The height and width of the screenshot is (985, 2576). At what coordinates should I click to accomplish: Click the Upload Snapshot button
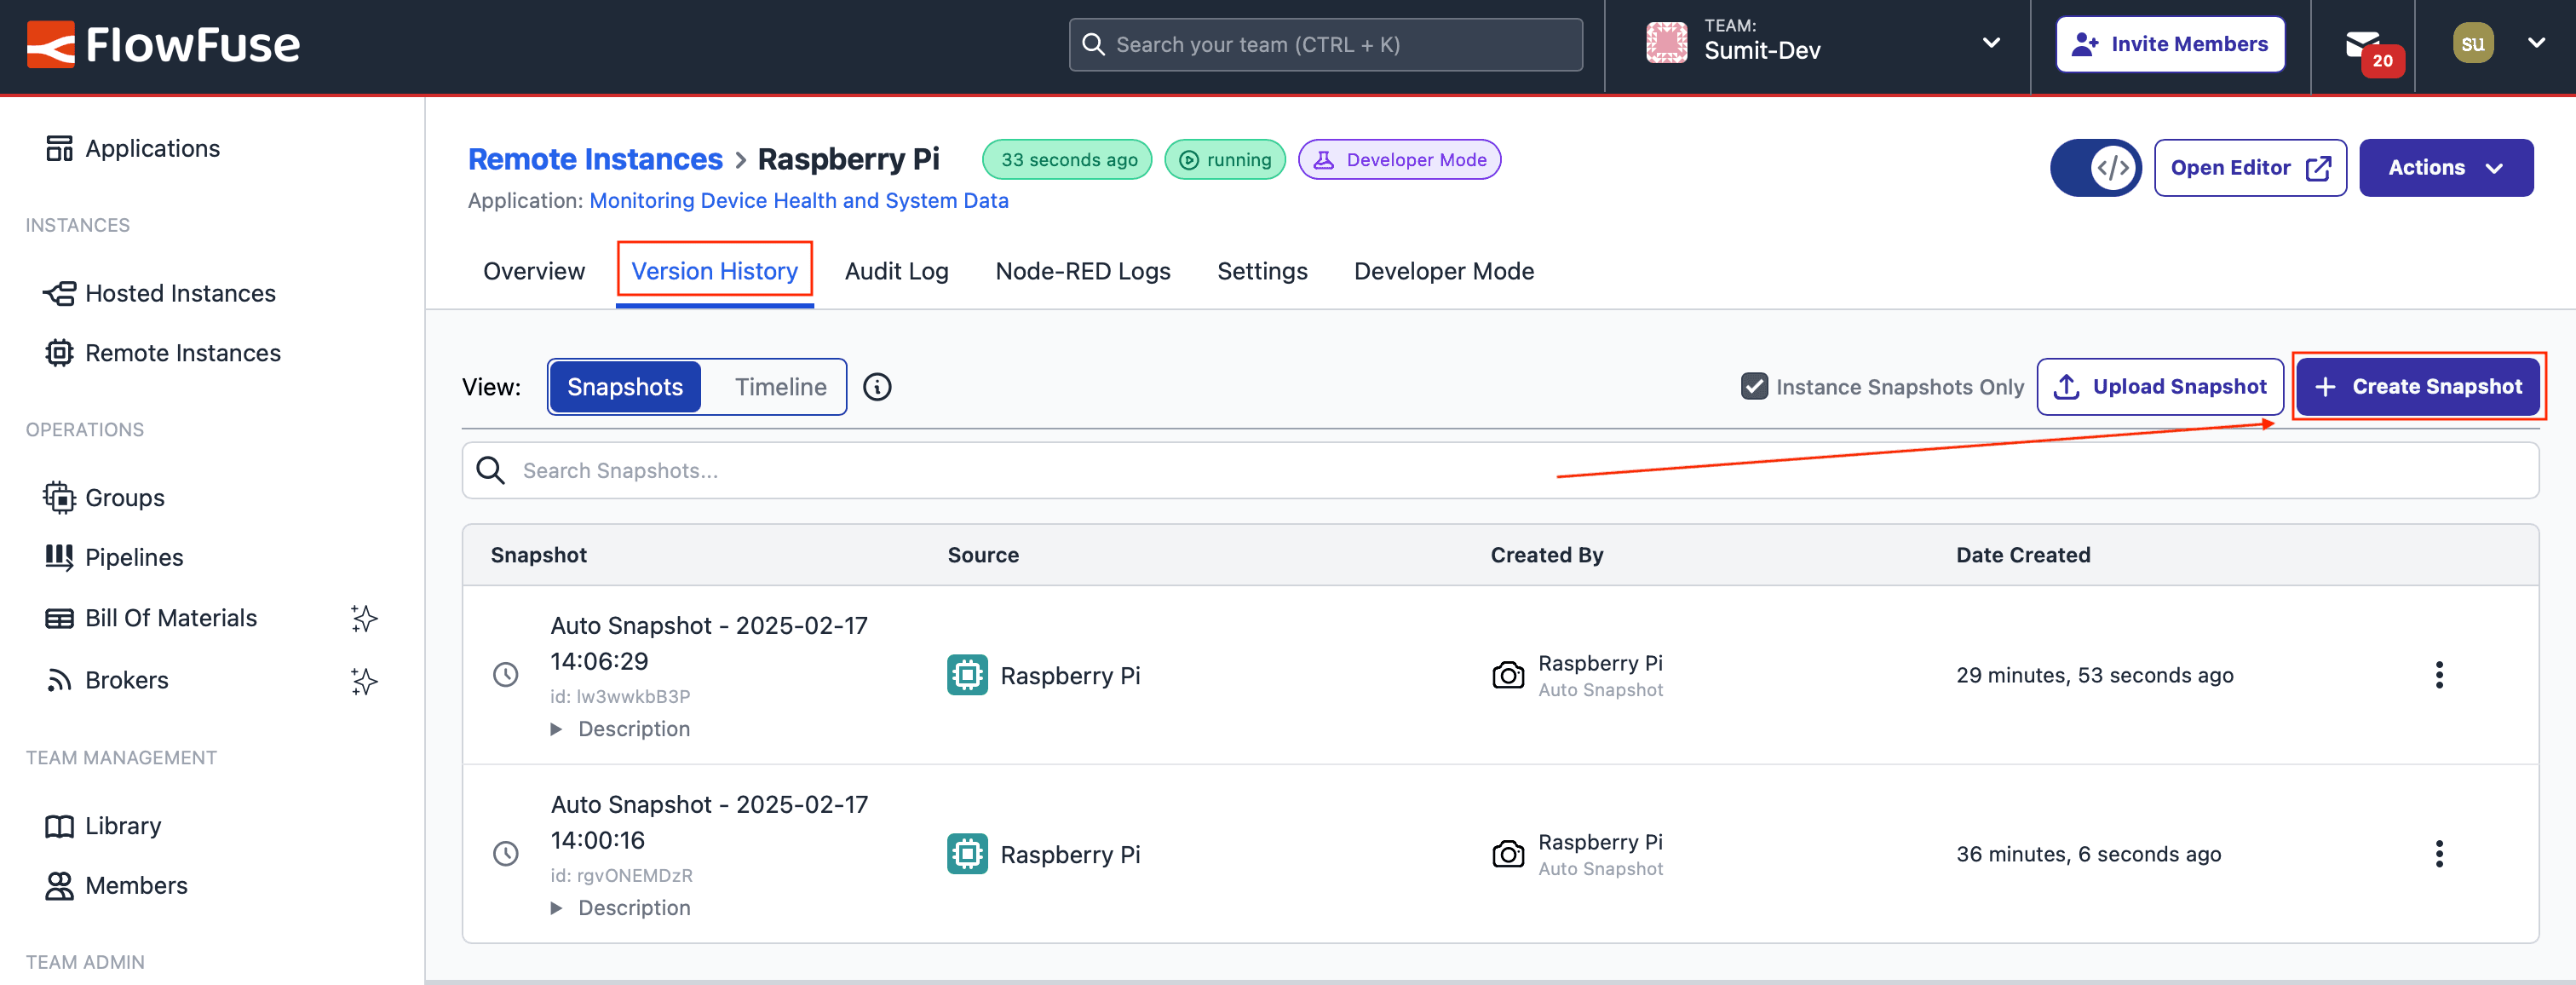point(2160,386)
